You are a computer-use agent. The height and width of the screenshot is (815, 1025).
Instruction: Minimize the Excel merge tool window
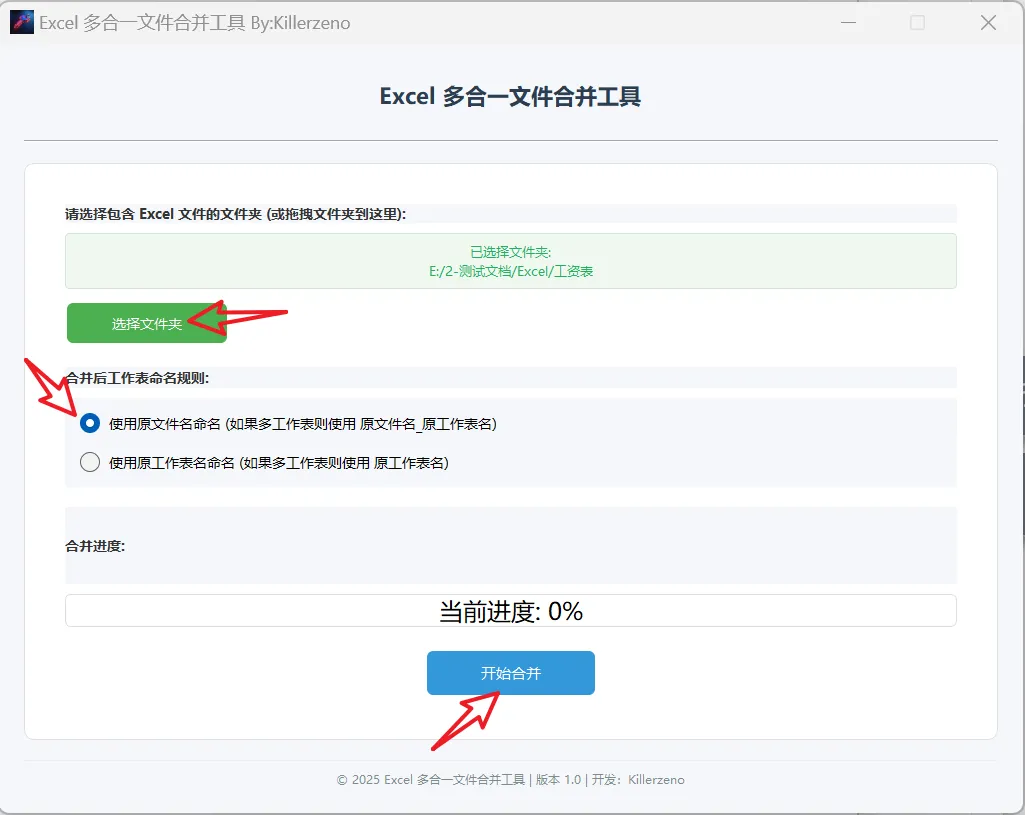pyautogui.click(x=846, y=22)
